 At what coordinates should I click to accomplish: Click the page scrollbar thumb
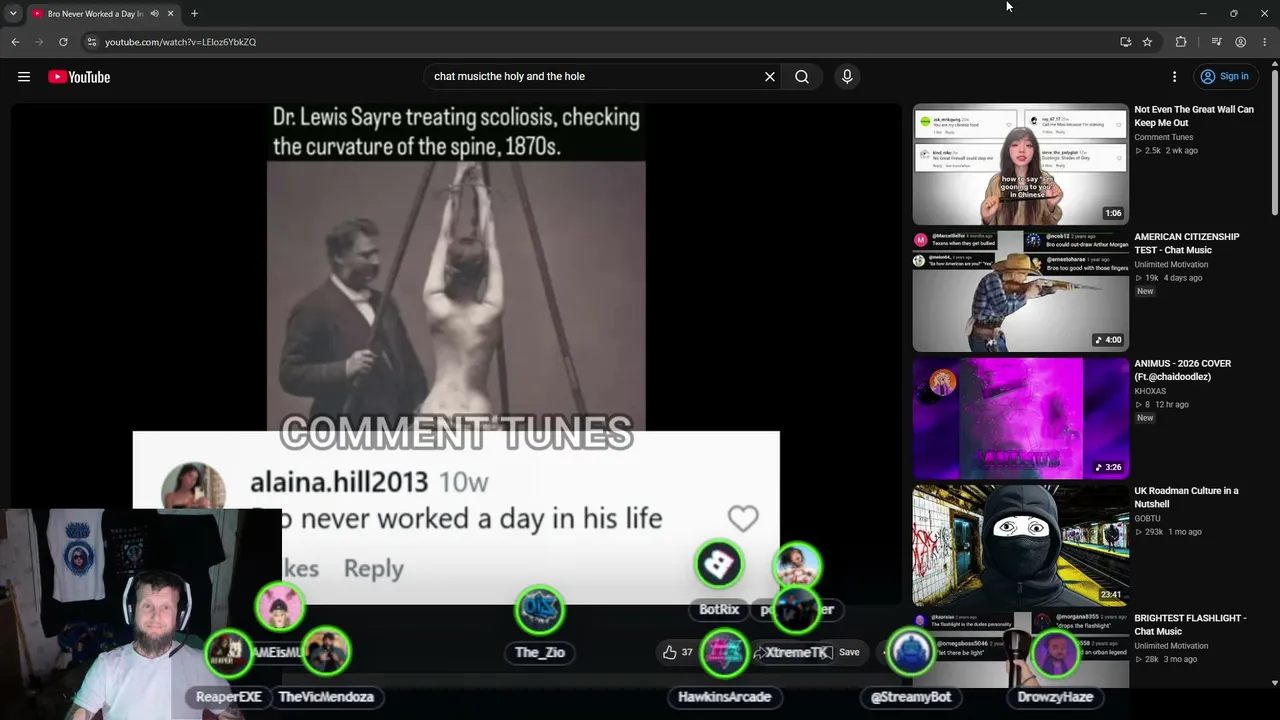pos(1275,142)
